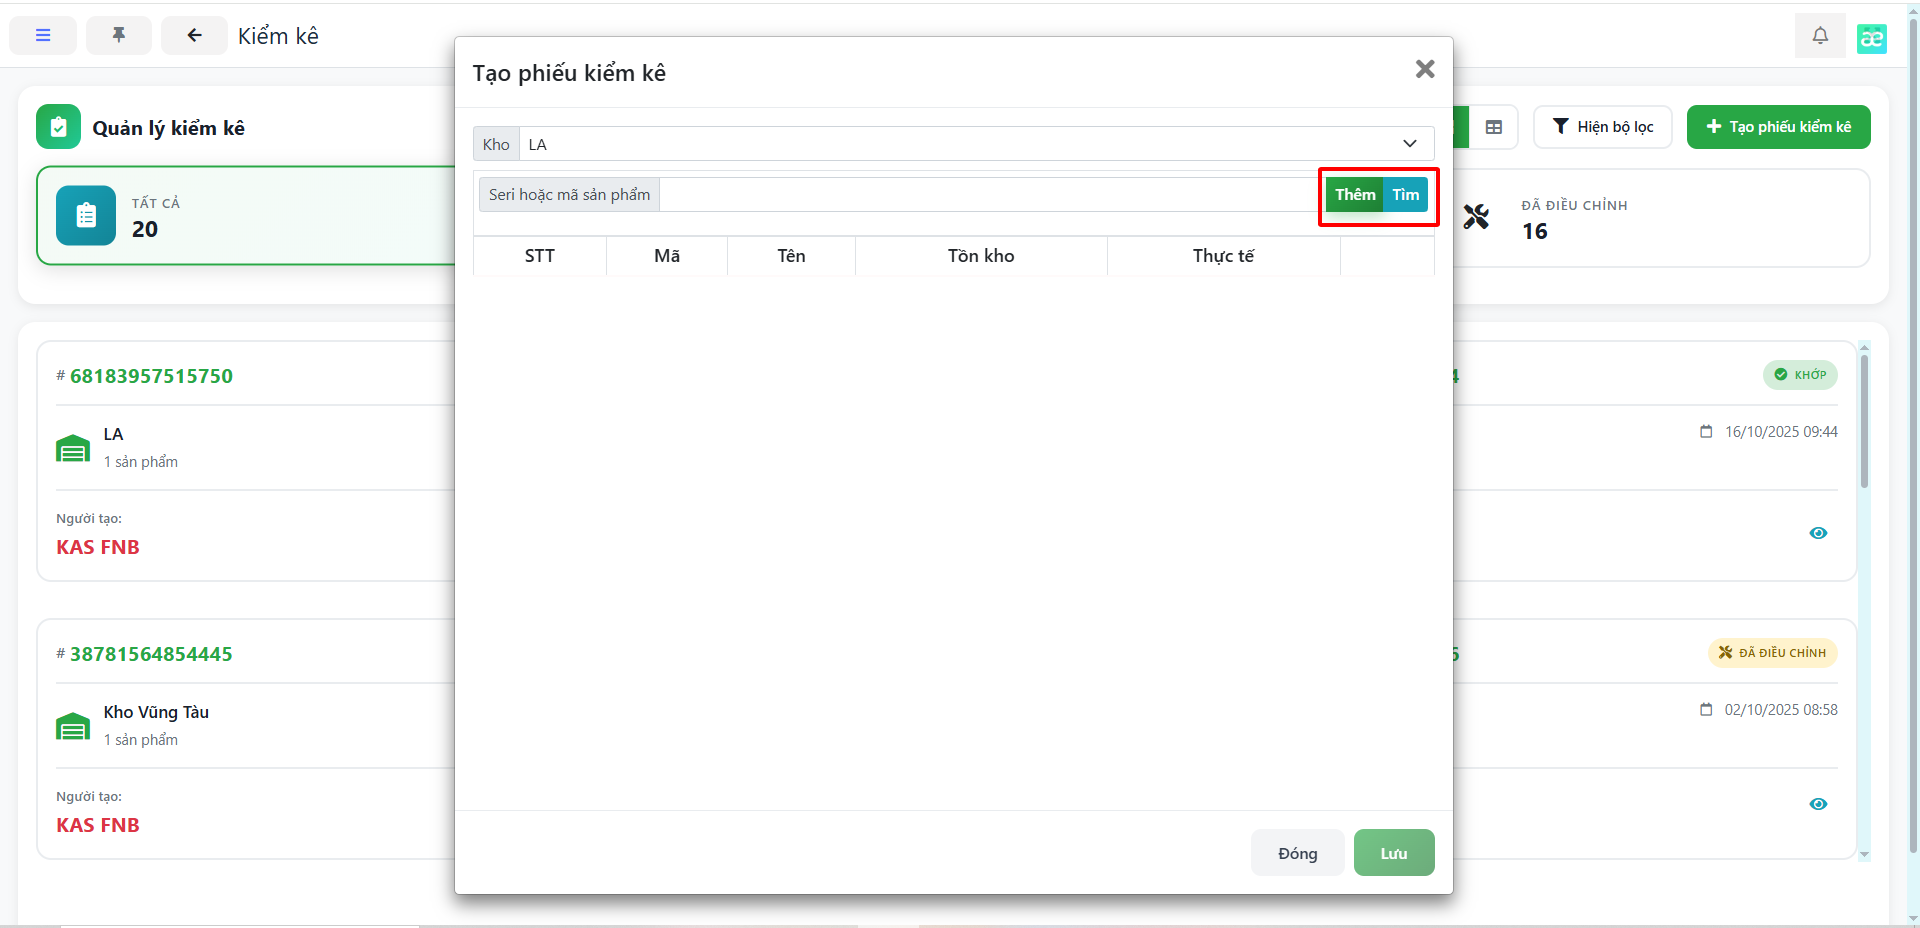
Task: Click the user avatar icon
Action: (1871, 38)
